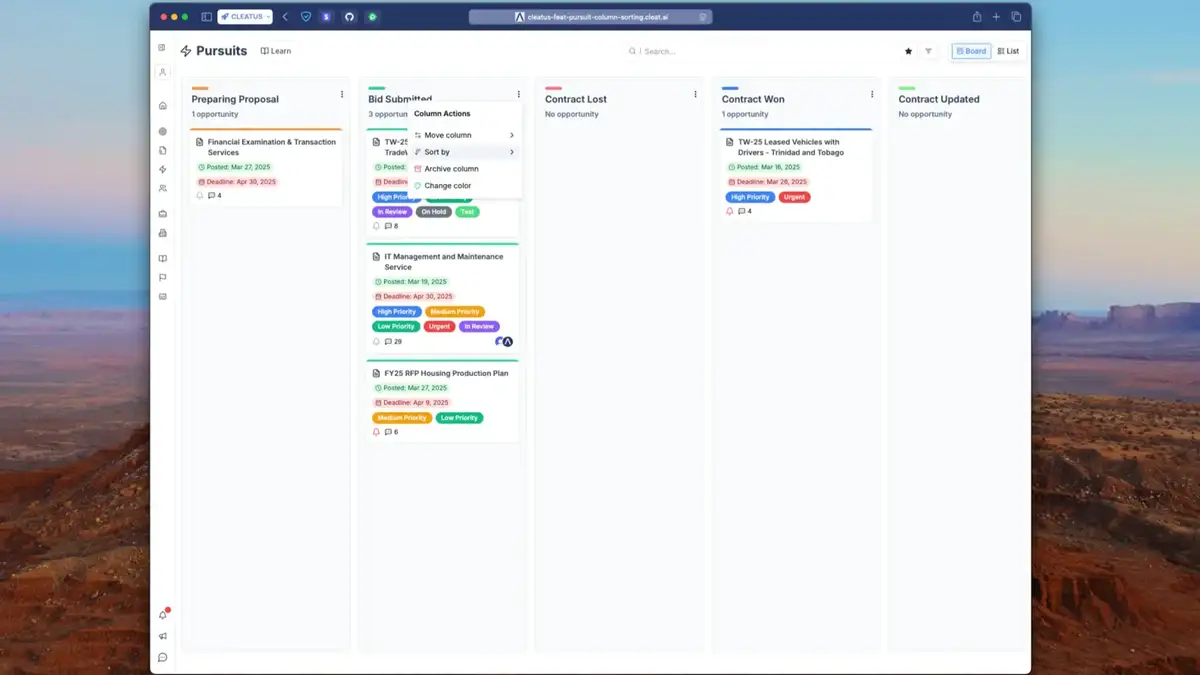
Task: Click the star favorites icon
Action: coord(908,51)
